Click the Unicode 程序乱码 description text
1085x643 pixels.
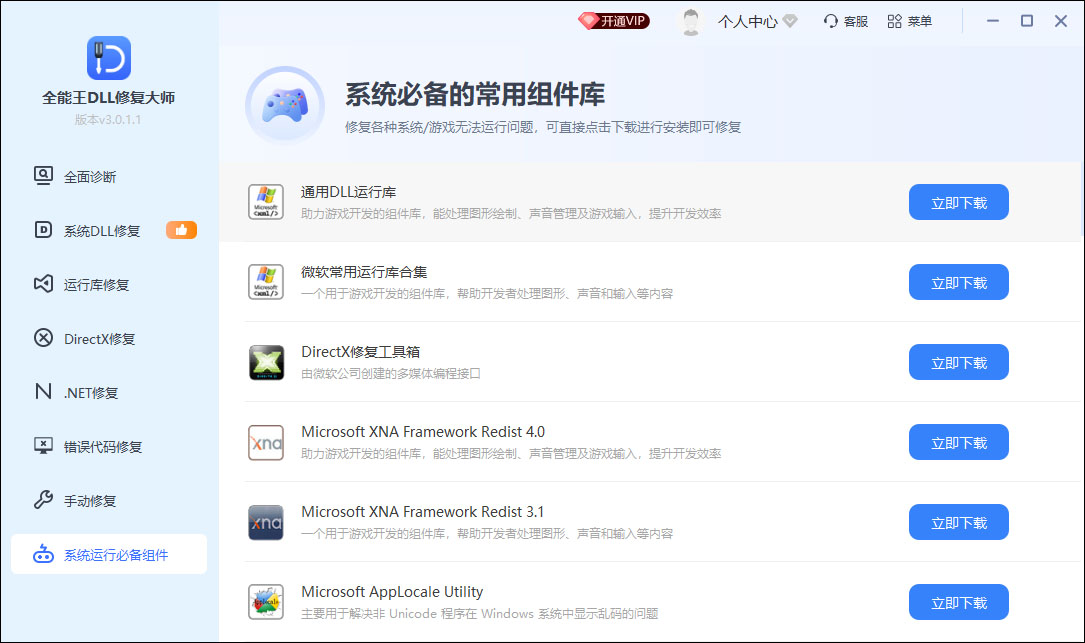click(x=480, y=614)
